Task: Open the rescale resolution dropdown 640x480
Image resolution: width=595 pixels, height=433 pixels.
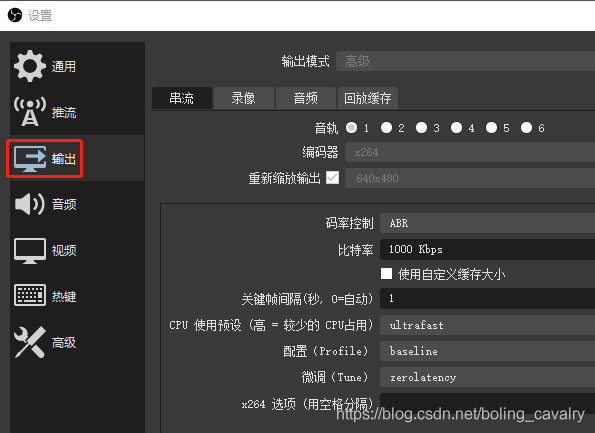Action: coord(470,178)
